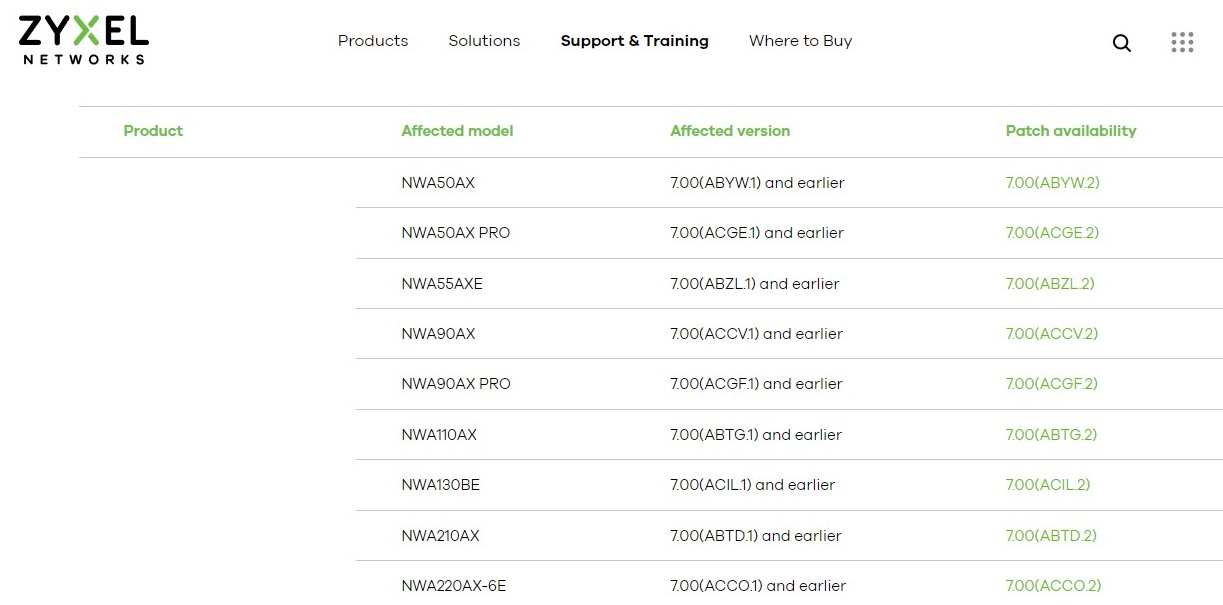The width and height of the screenshot is (1223, 605).
Task: Click the 7.00(ABZL.2) patch link
Action: coord(1049,283)
